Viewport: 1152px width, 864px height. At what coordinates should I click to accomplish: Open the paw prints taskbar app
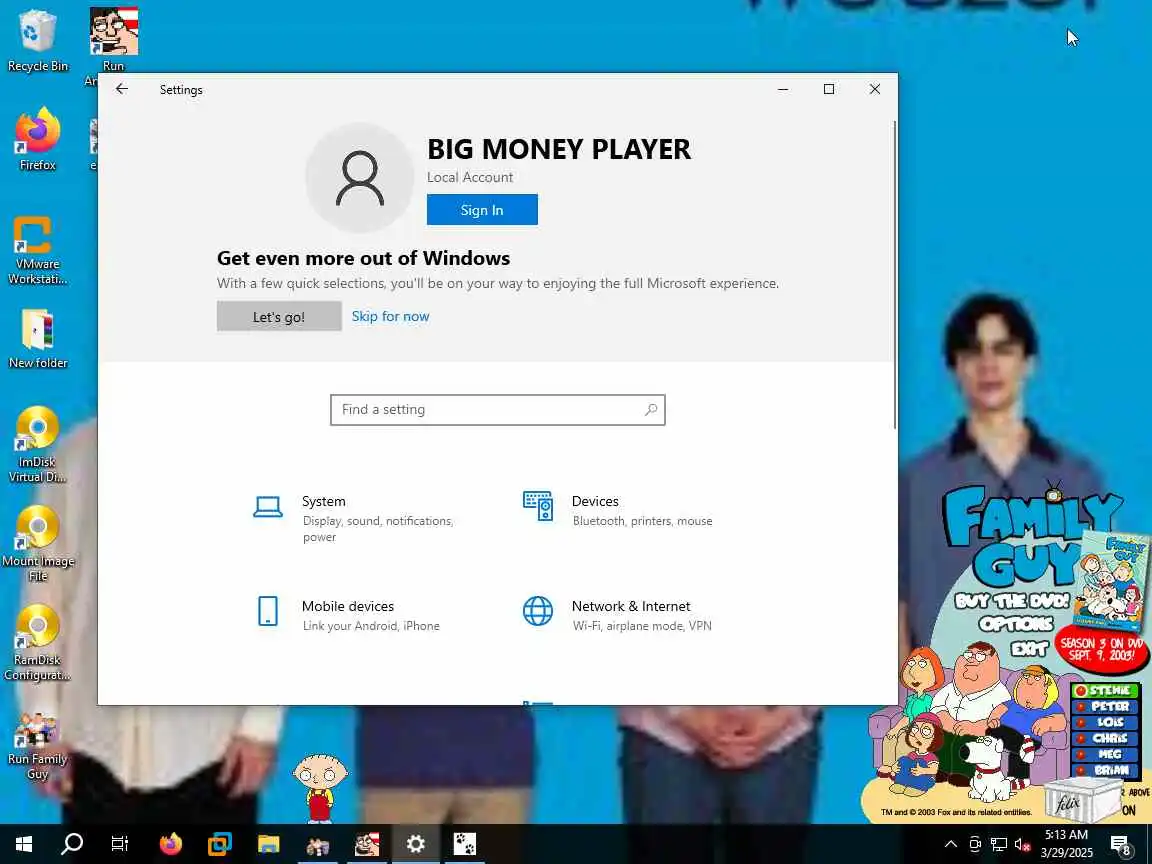[x=464, y=844]
